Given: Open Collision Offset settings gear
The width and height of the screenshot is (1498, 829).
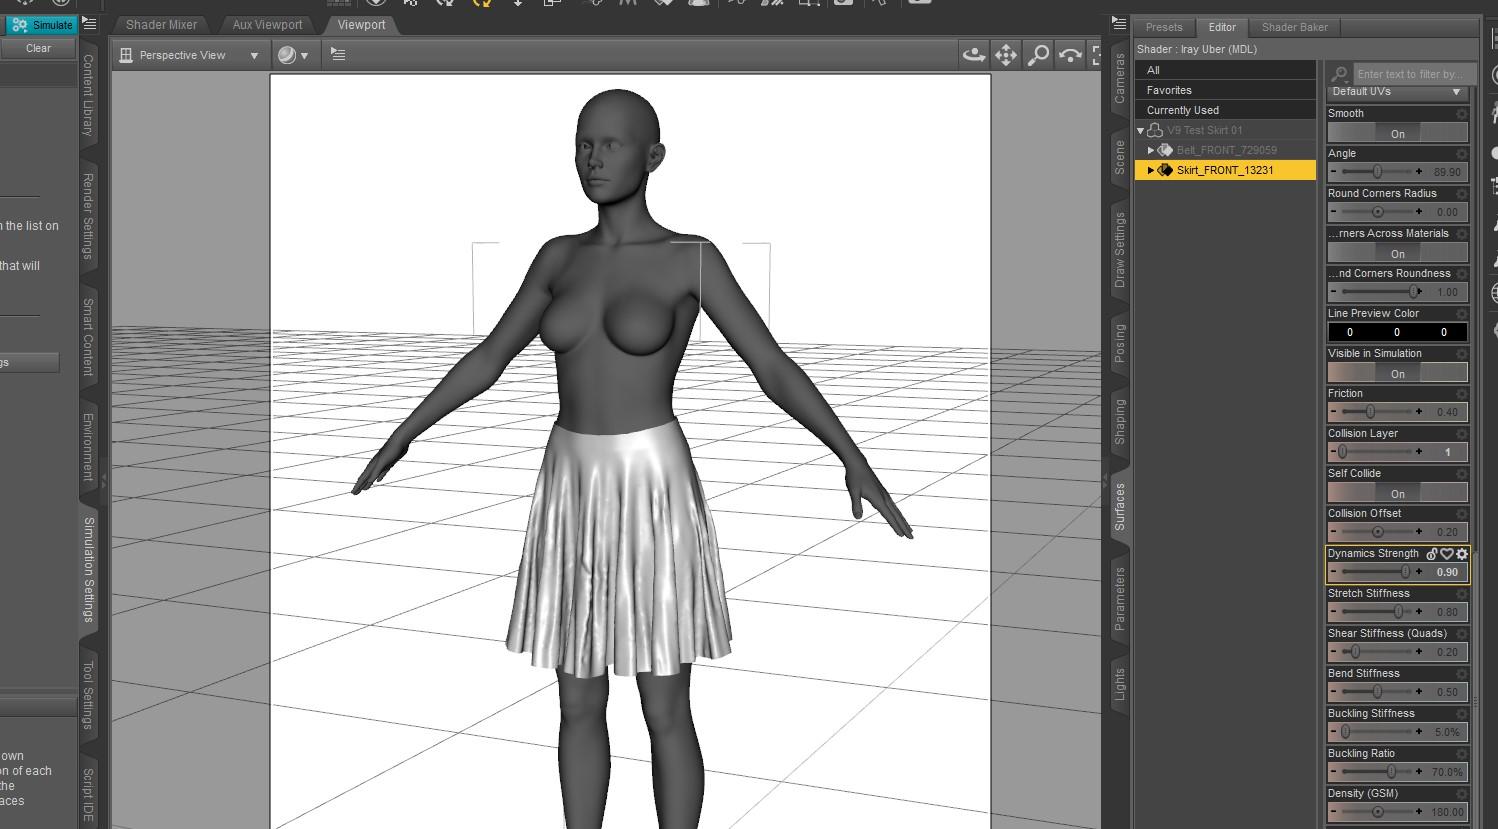Looking at the screenshot, I should coord(1462,514).
